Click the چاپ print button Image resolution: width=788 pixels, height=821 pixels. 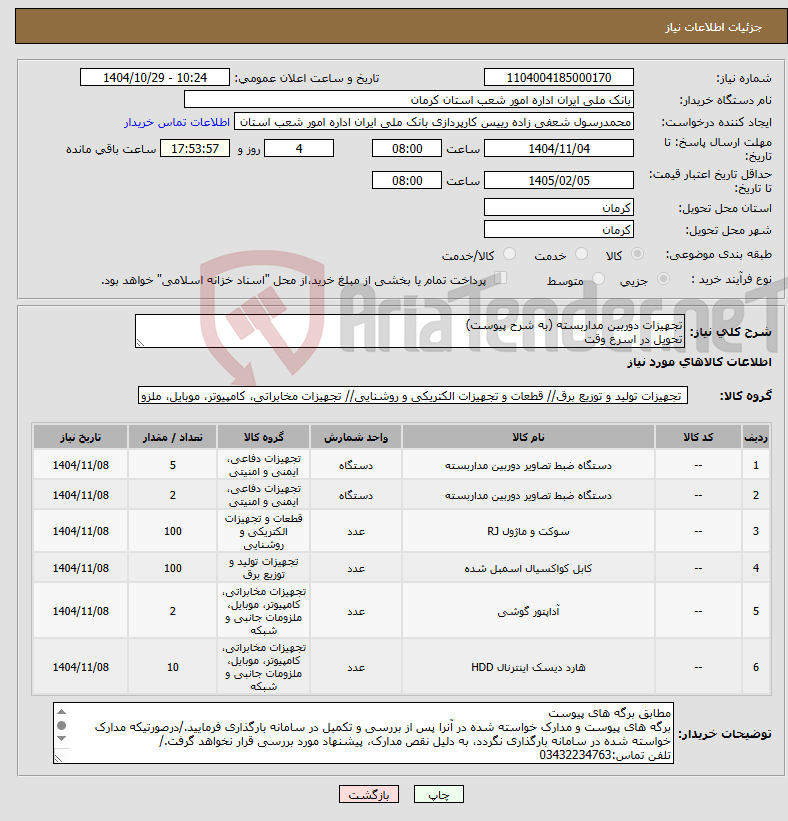pos(439,794)
